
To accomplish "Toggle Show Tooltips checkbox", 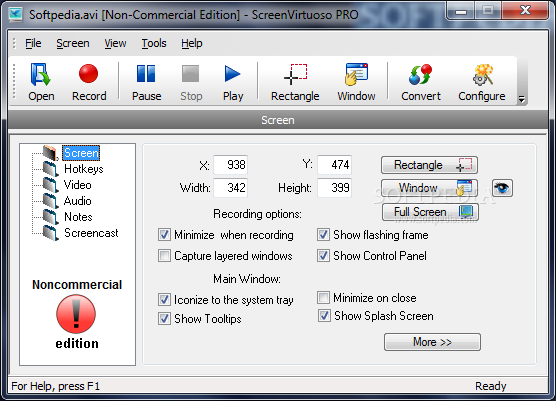I will coord(164,318).
